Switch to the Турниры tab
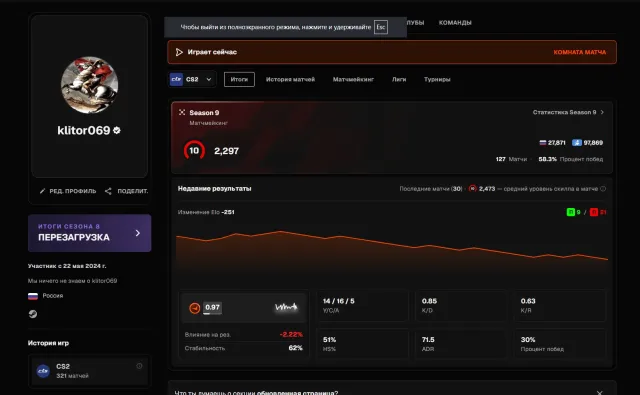640x395 pixels. [437, 79]
